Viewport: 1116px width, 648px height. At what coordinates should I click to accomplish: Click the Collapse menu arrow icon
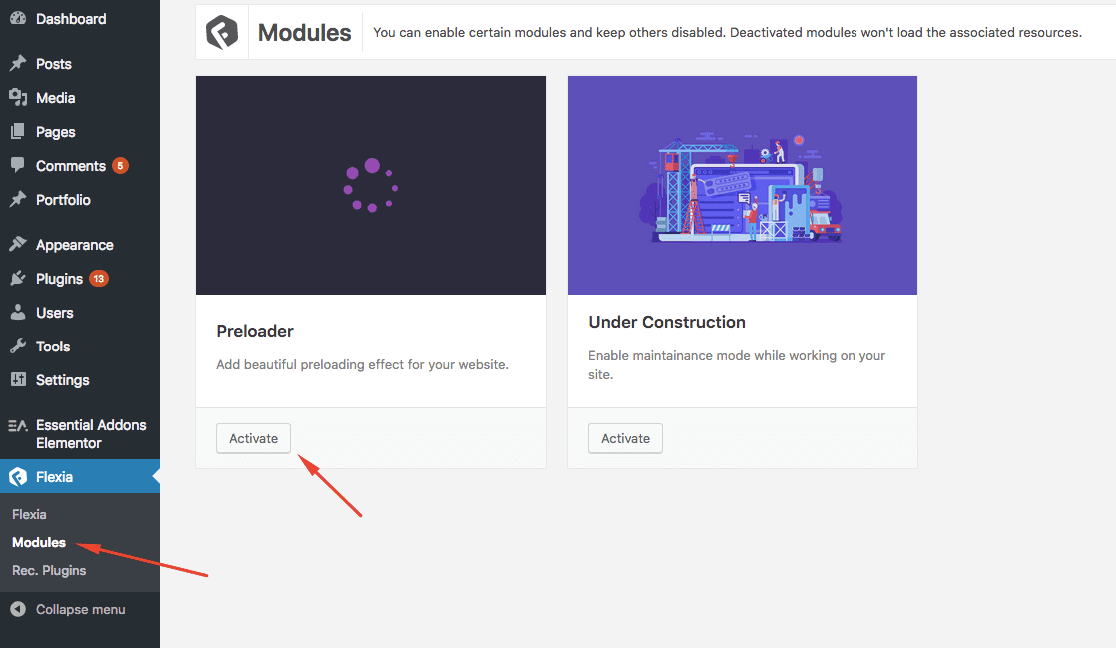coord(18,610)
